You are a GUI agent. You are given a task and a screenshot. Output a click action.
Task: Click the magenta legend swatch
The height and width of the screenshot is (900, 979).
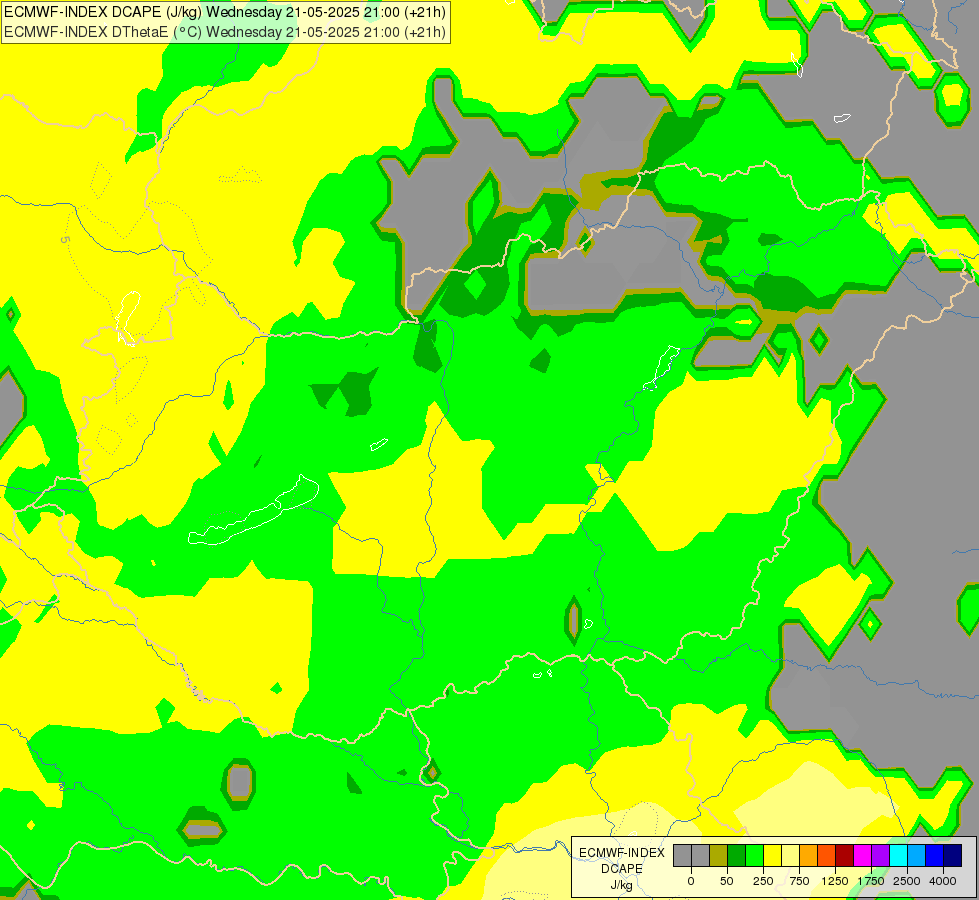[x=863, y=856]
